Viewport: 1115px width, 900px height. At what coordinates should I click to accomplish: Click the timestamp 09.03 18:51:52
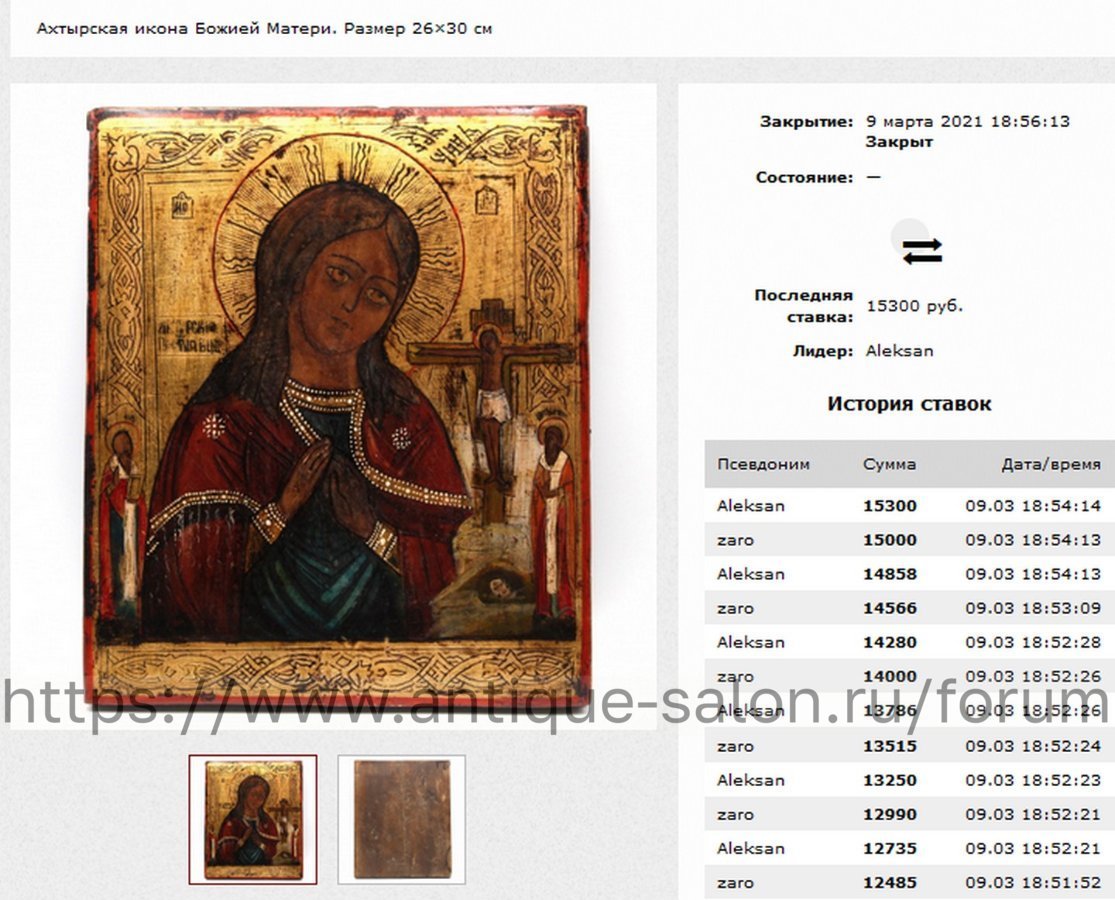[1033, 883]
